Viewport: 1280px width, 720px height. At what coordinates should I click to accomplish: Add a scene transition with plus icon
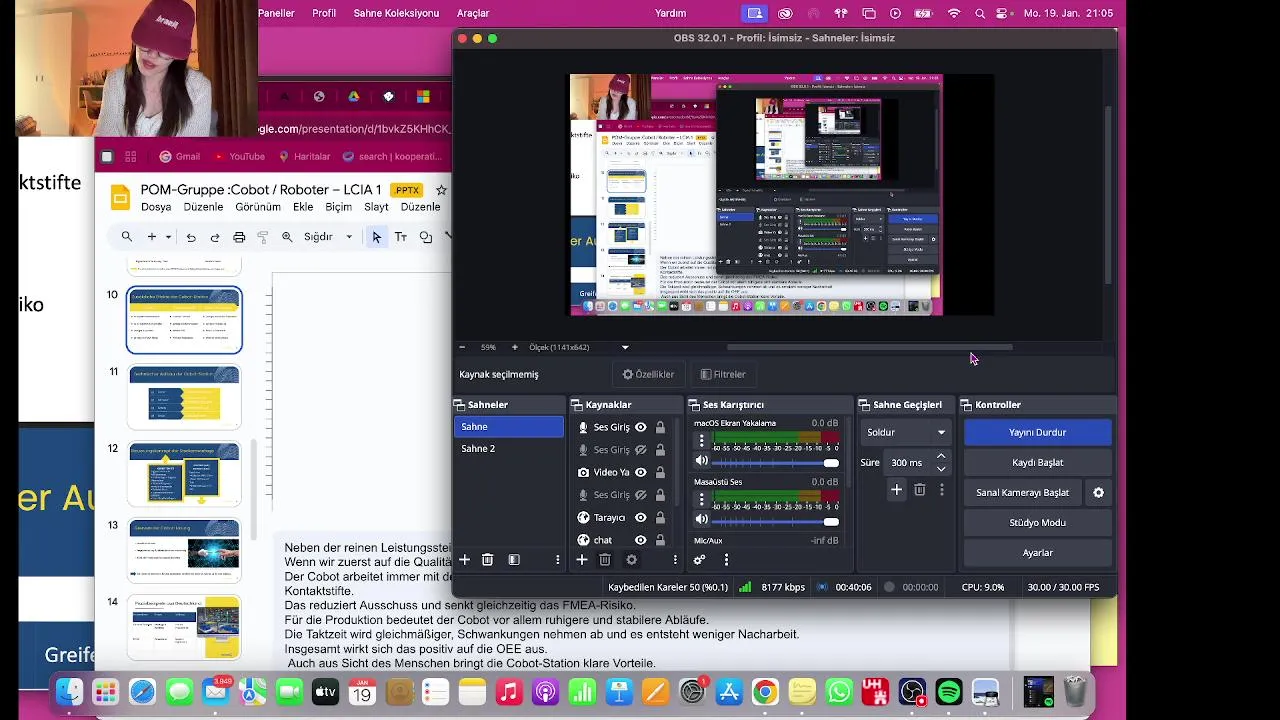[896, 490]
